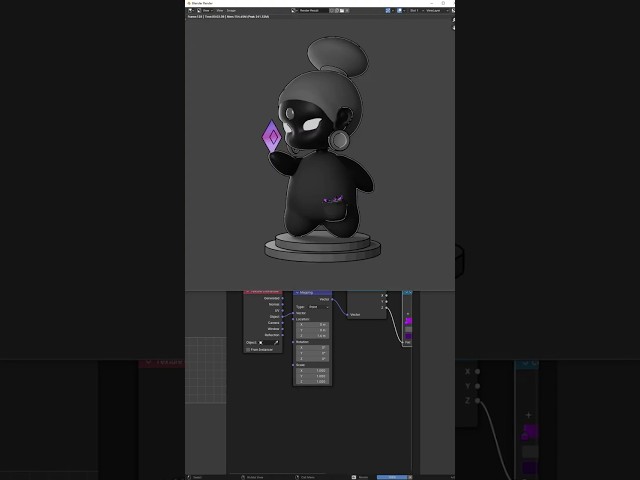Click the Scale Z field in Mapping node
The width and height of the screenshot is (640, 480).
point(312,382)
